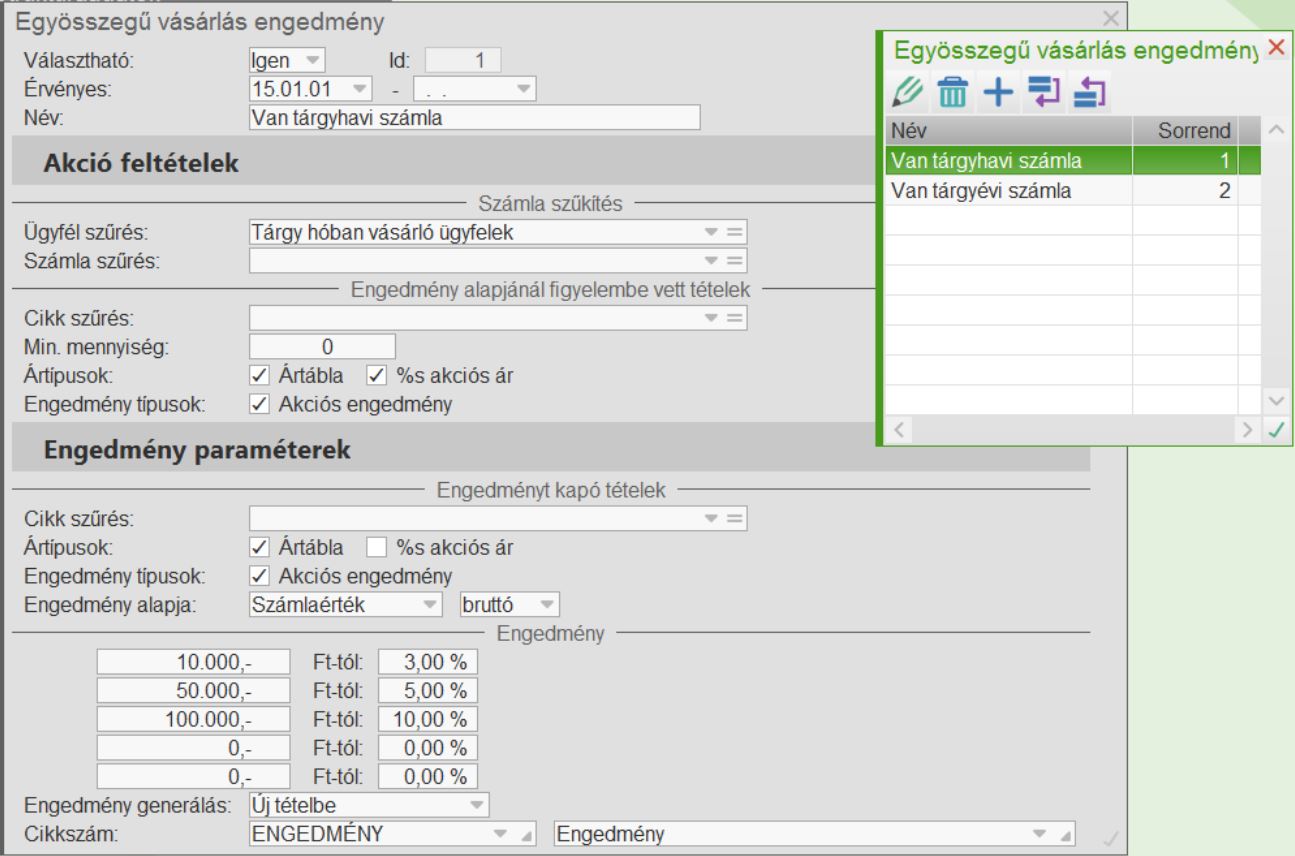Click the trash delete icon in the list toolbar
Image resolution: width=1295 pixels, height=856 pixels.
[954, 93]
